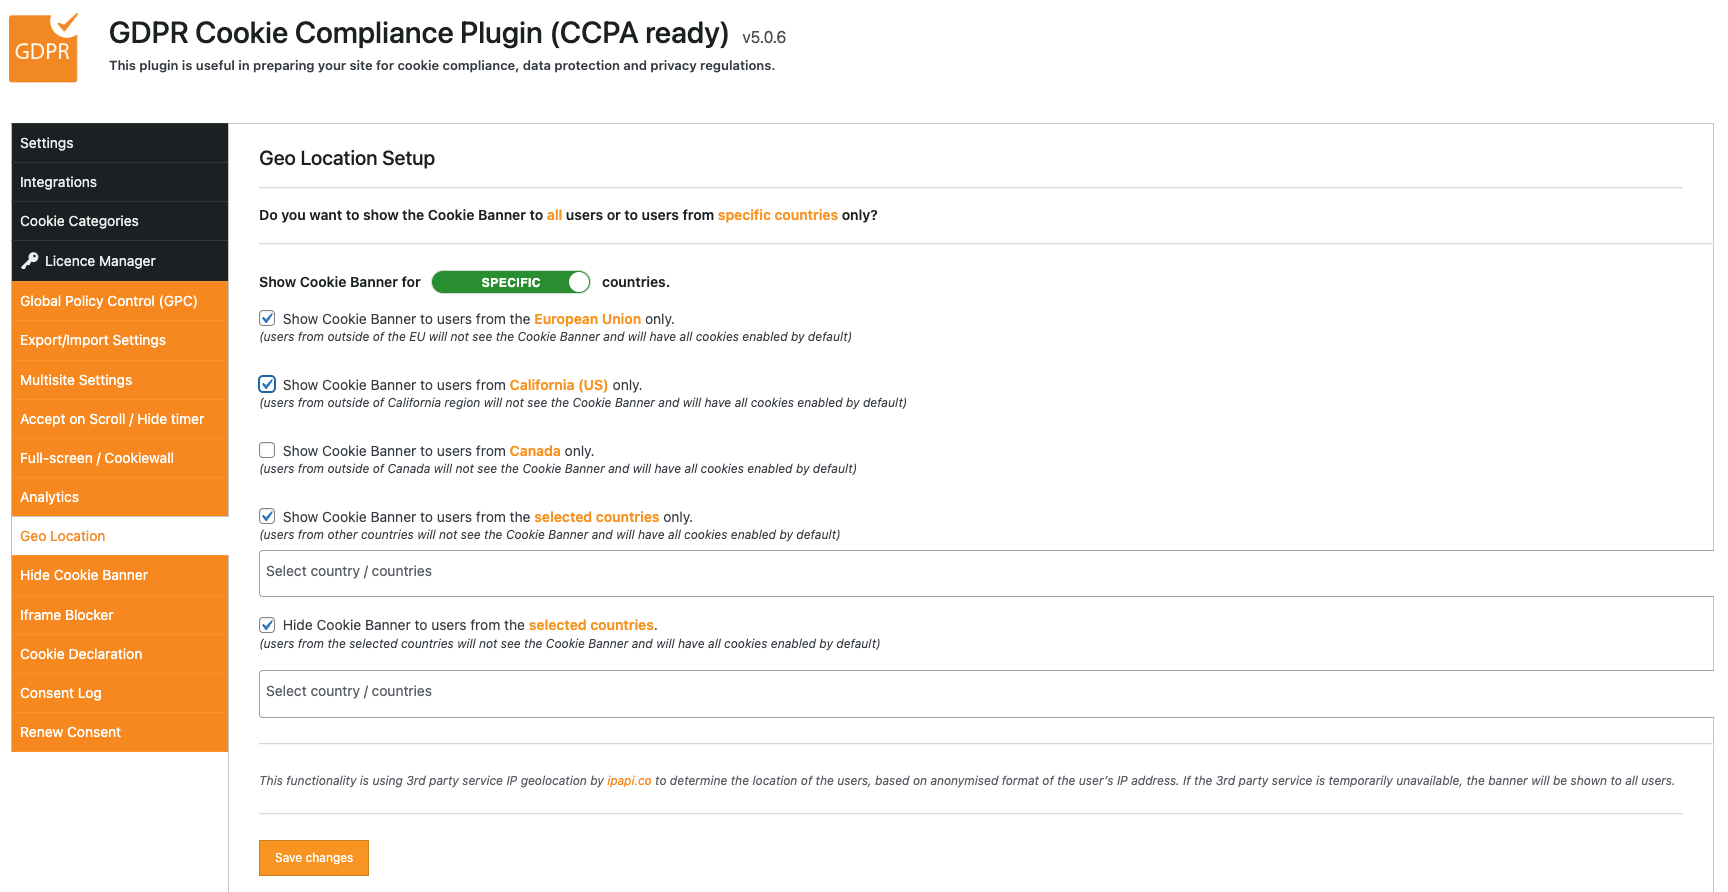The height and width of the screenshot is (892, 1728).
Task: Open the Settings tab in sidebar
Action: pyautogui.click(x=47, y=143)
